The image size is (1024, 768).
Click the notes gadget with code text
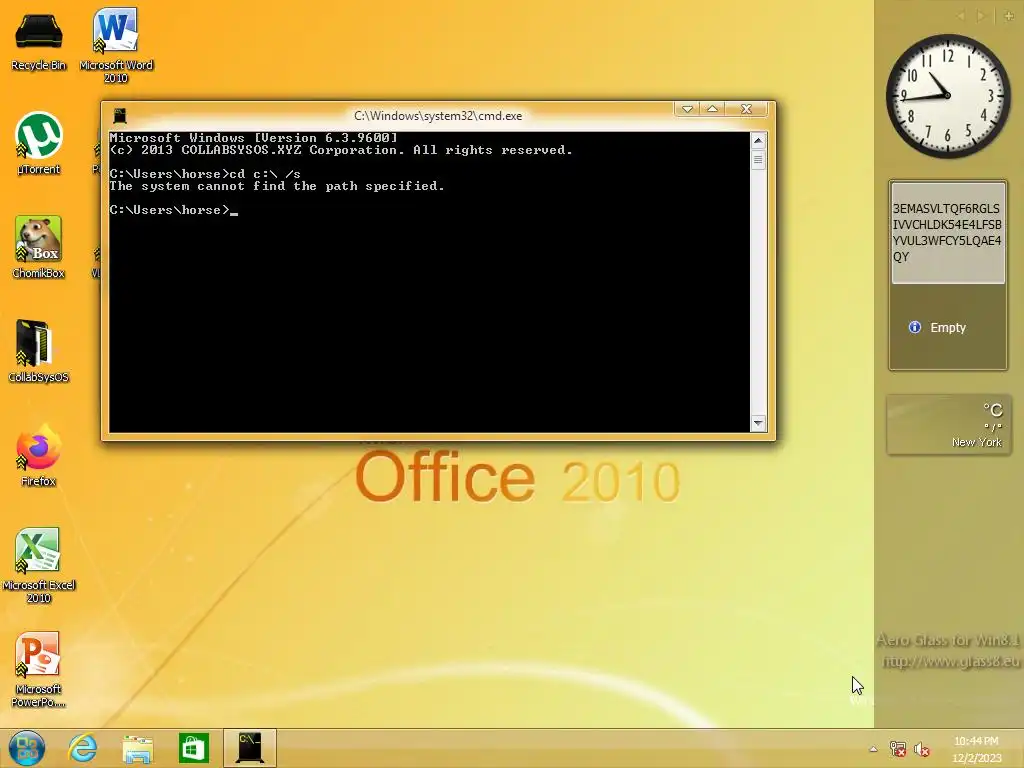coord(948,232)
